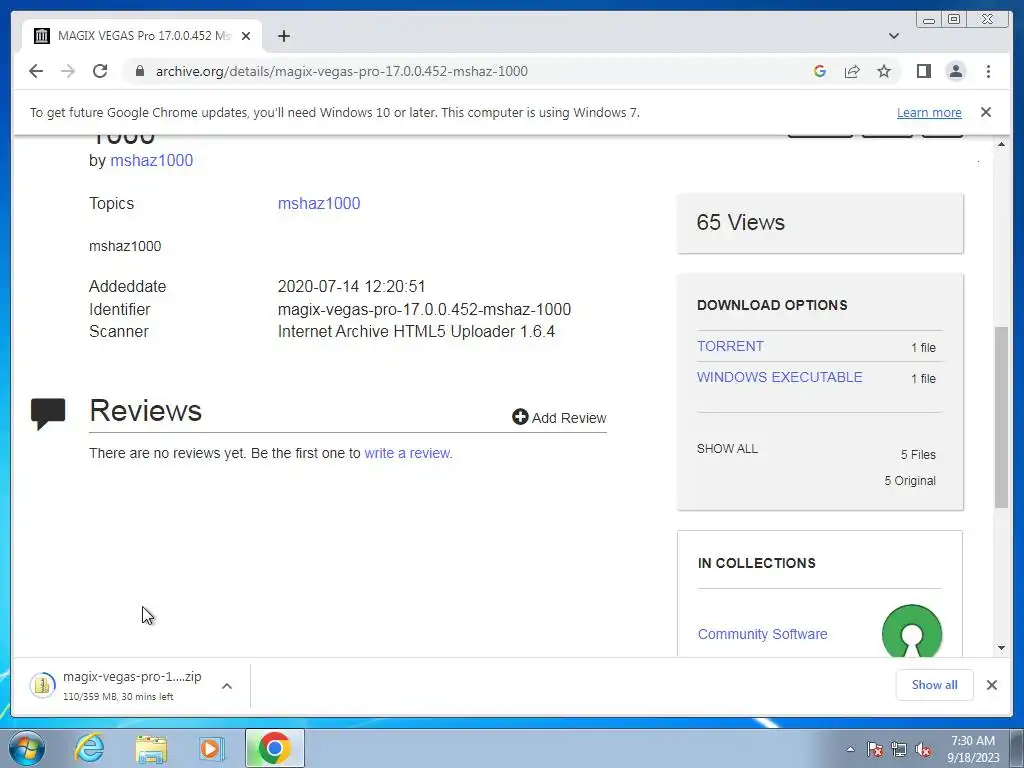Expand the tab search dropdown

pos(894,36)
